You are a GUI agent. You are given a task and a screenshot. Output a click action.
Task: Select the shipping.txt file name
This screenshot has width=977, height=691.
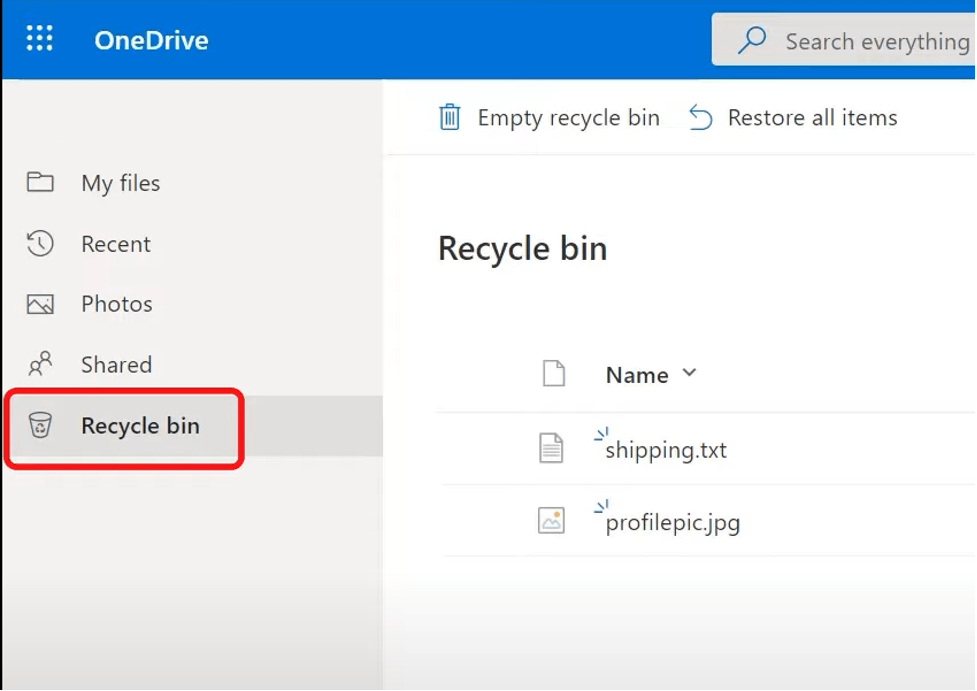tap(665, 449)
